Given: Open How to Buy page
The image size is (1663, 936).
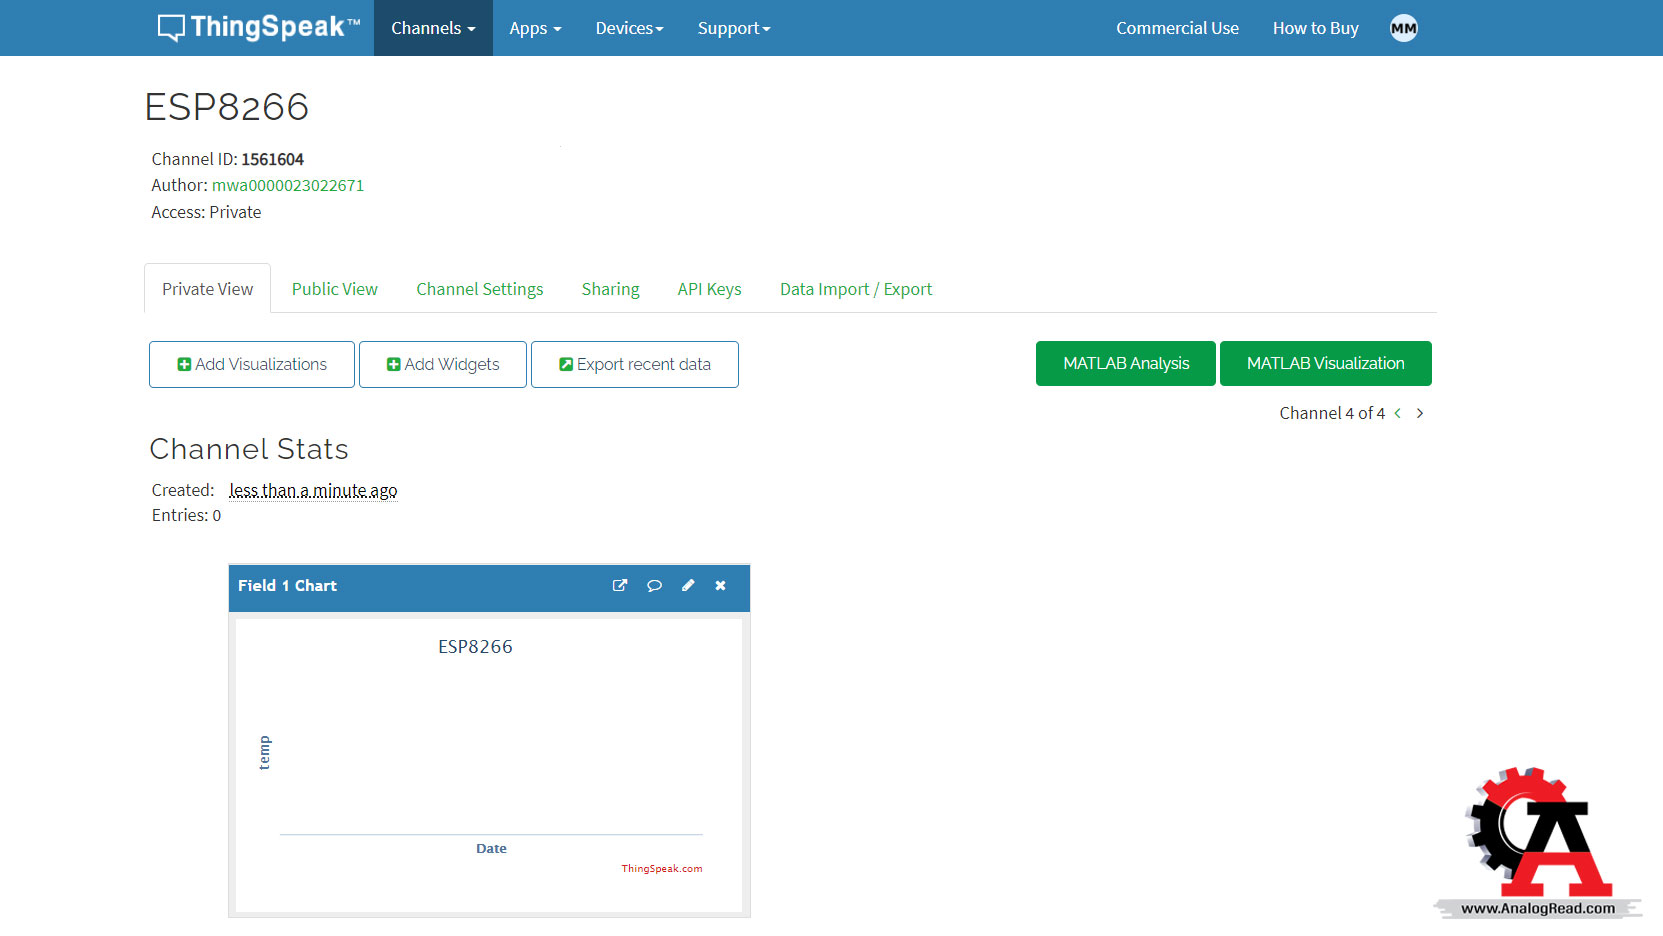Looking at the screenshot, I should pos(1315,28).
